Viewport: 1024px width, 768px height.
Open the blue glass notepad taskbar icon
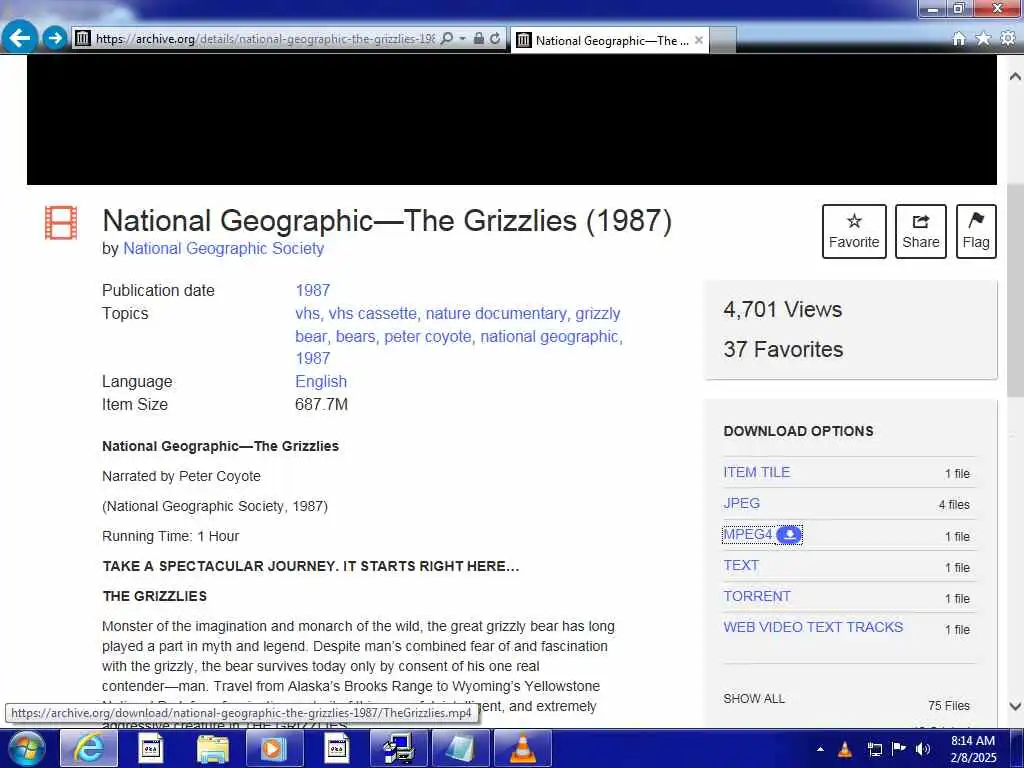460,748
